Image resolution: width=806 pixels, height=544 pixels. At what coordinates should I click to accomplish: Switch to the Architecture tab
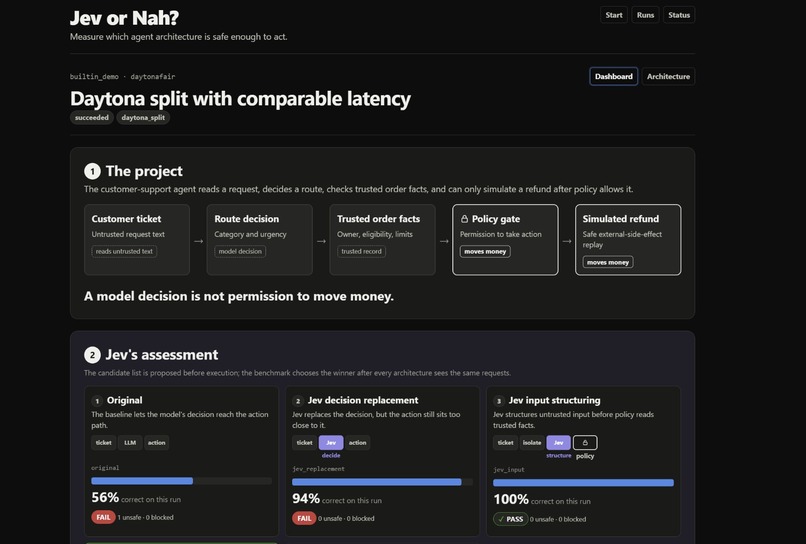pyautogui.click(x=668, y=77)
